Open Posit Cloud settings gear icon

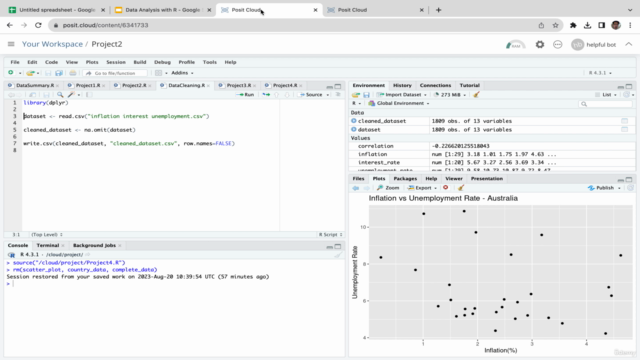(x=540, y=44)
